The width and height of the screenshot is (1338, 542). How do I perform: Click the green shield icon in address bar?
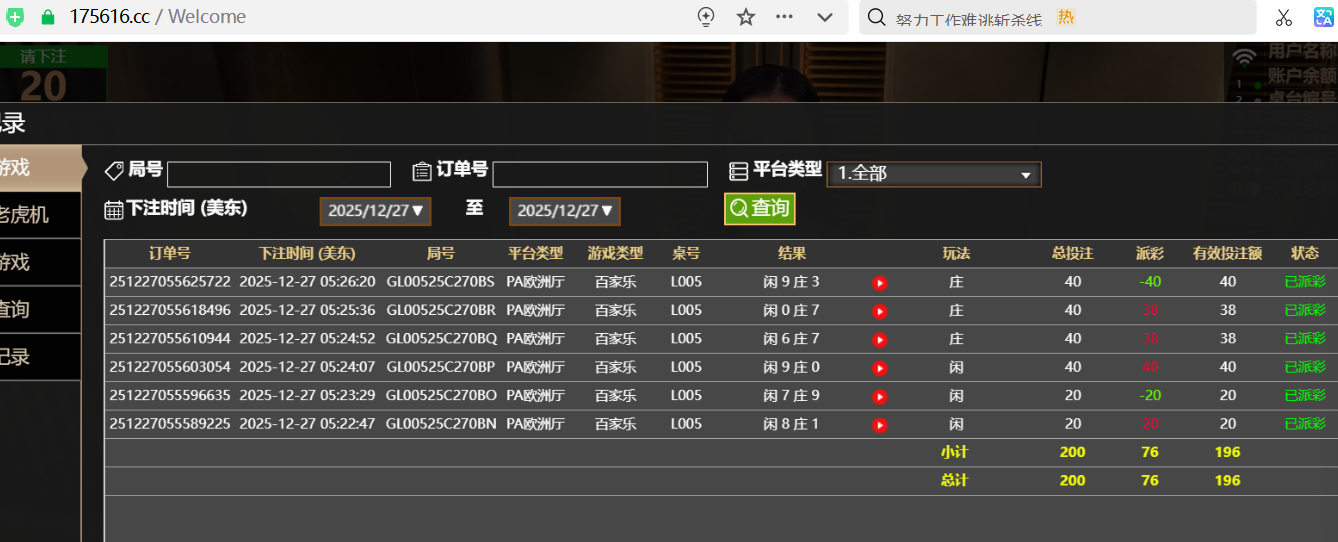click(15, 17)
